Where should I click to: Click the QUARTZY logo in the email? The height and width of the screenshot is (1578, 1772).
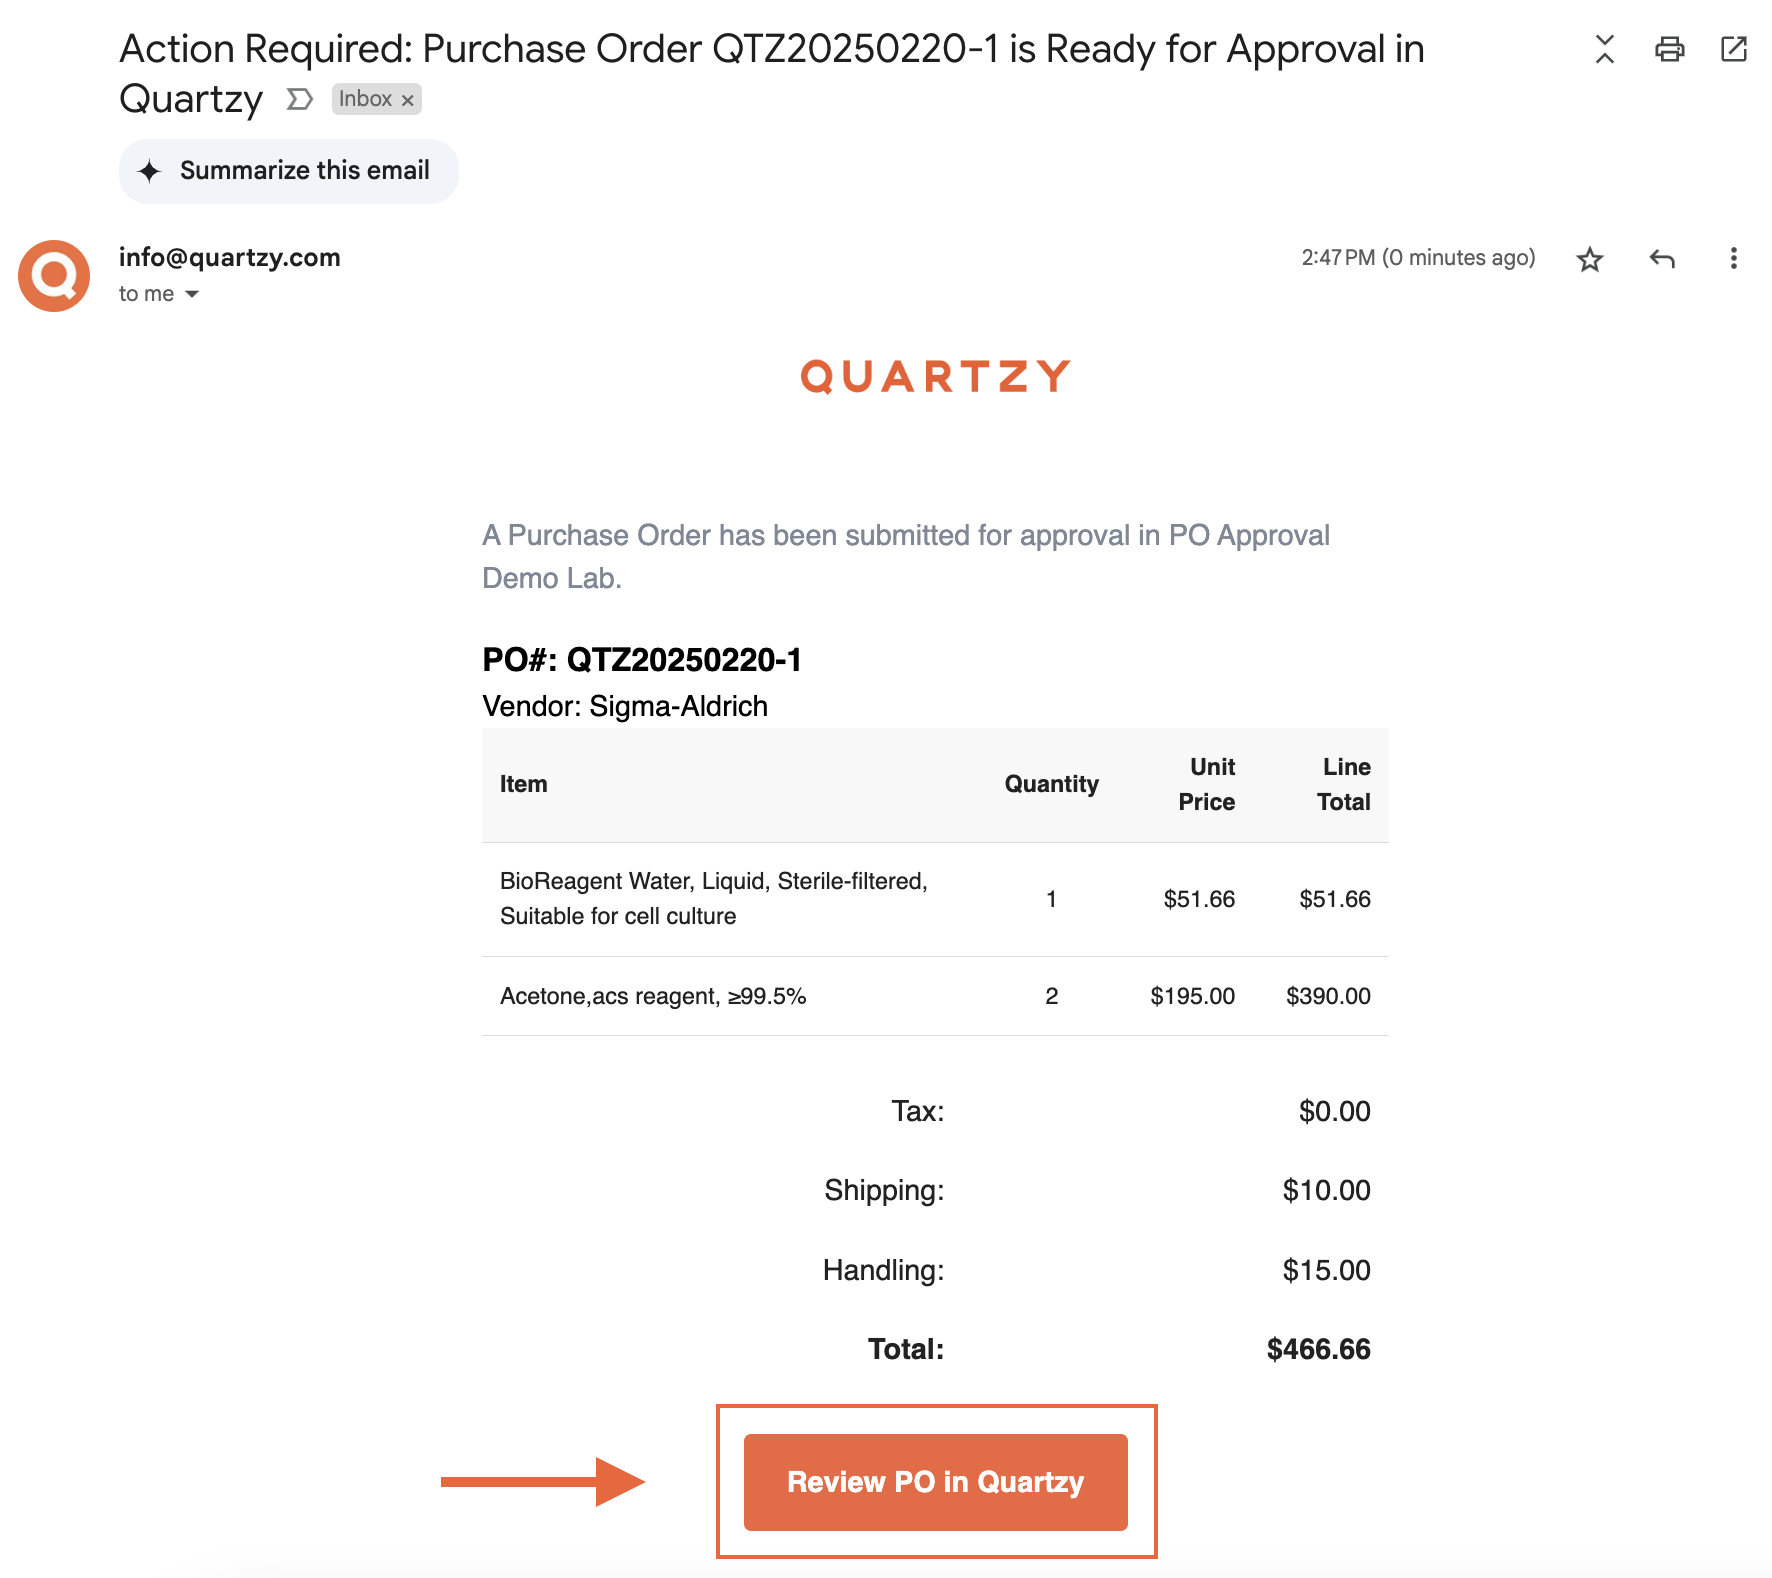pos(936,377)
